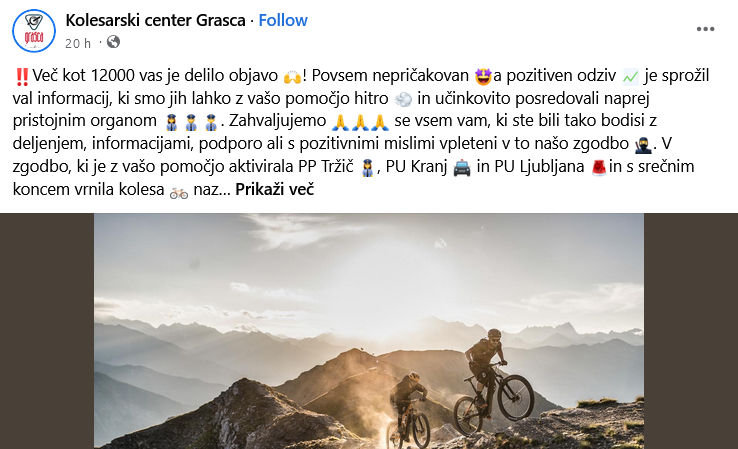Click the red siren emoji after Ljubljana
This screenshot has height=449, width=738.
(599, 168)
